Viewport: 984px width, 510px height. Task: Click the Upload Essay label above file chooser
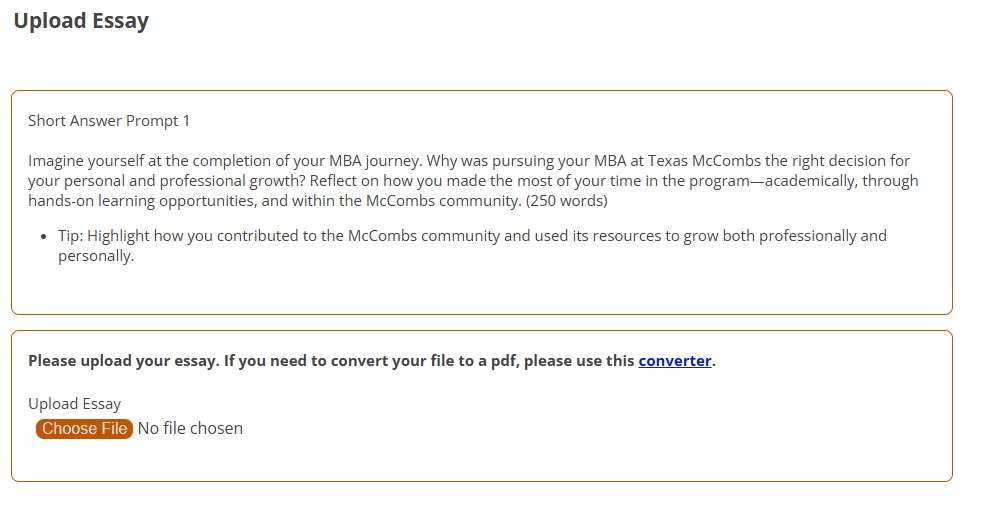(x=74, y=404)
